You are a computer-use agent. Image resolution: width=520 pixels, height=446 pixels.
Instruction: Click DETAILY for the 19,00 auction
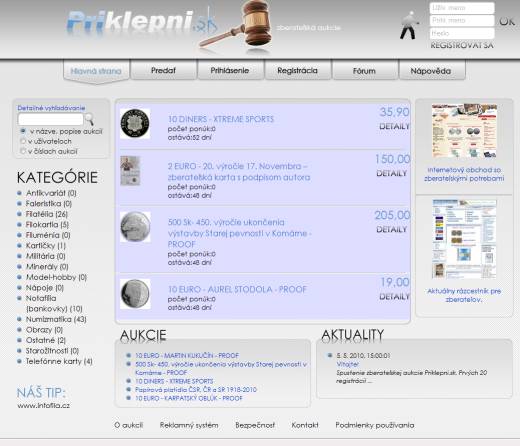(x=395, y=296)
